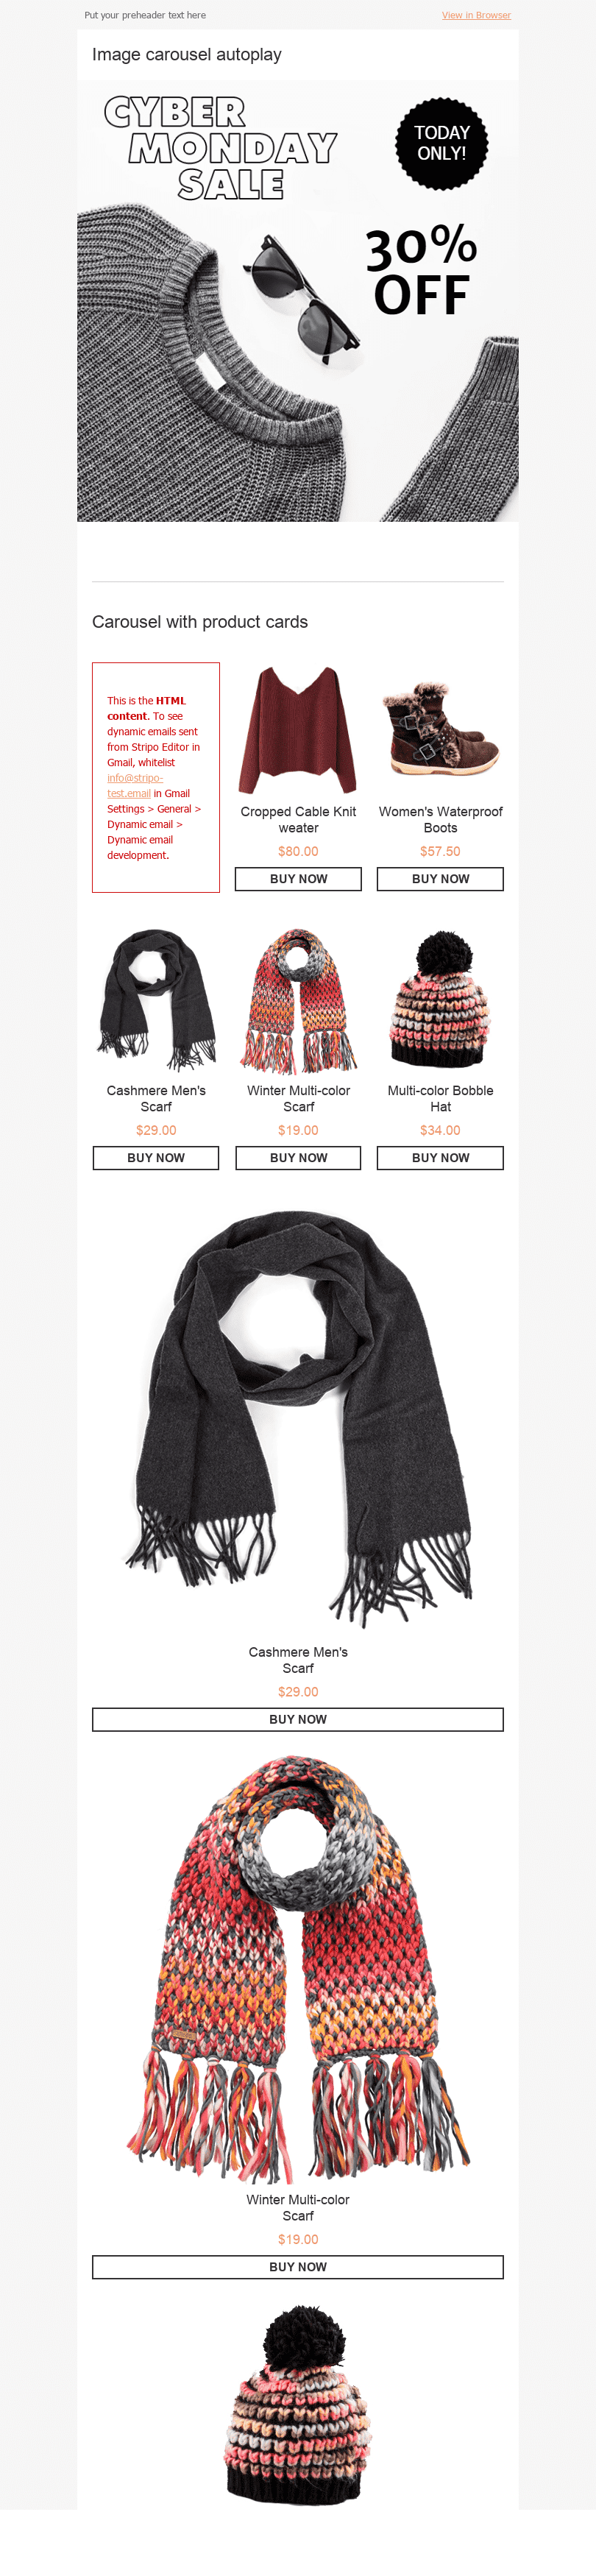Buy the Cropped Cable Knit sweater
596x2576 pixels.
(298, 879)
